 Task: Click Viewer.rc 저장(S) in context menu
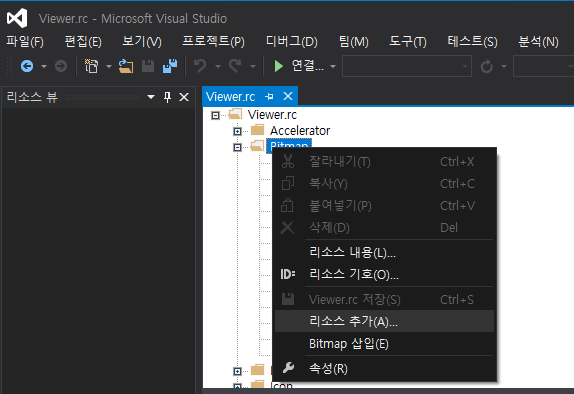pos(384,300)
